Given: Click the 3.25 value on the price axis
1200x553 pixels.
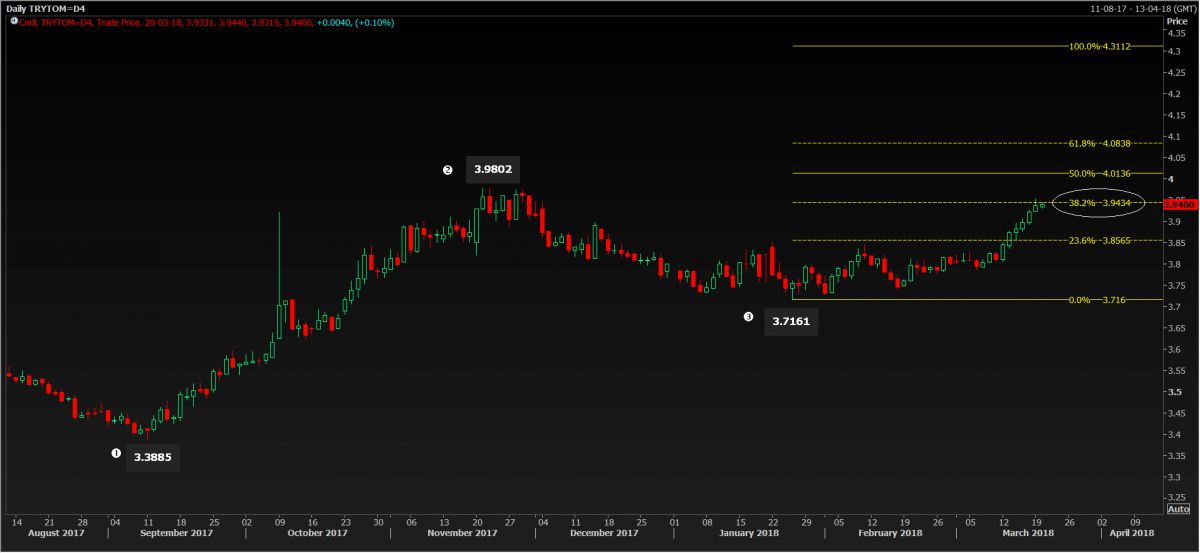Looking at the screenshot, I should pyautogui.click(x=1178, y=498).
